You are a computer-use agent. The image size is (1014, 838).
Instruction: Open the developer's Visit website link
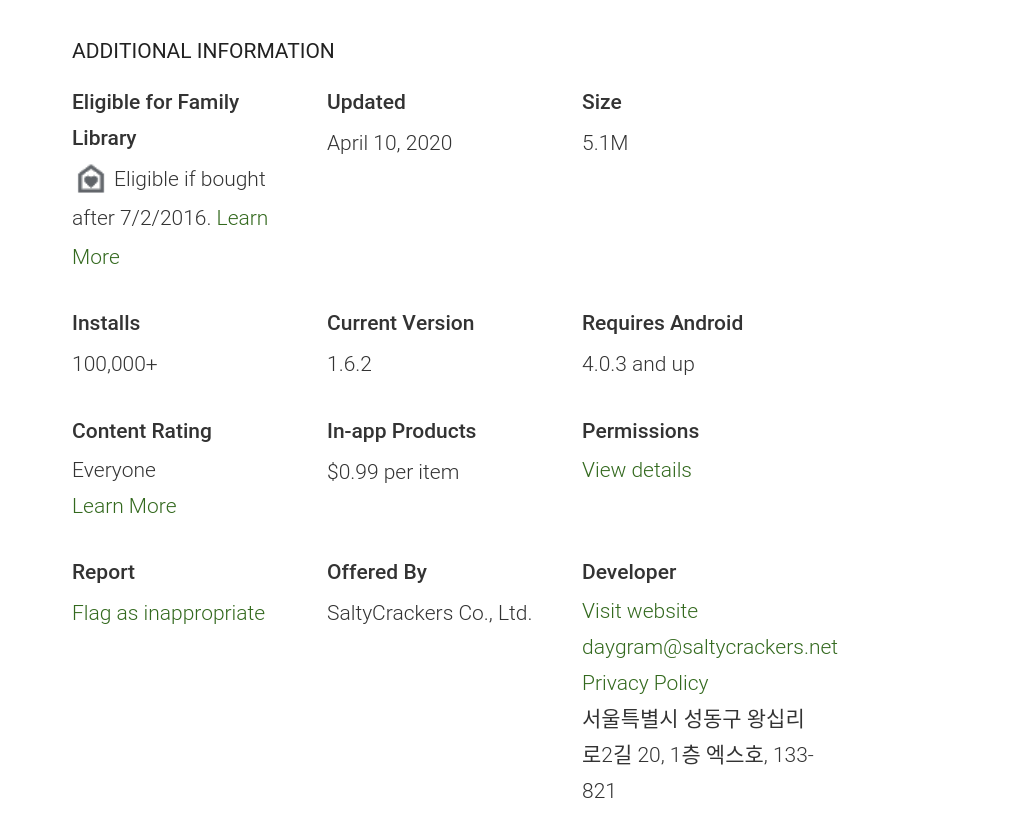click(x=640, y=611)
